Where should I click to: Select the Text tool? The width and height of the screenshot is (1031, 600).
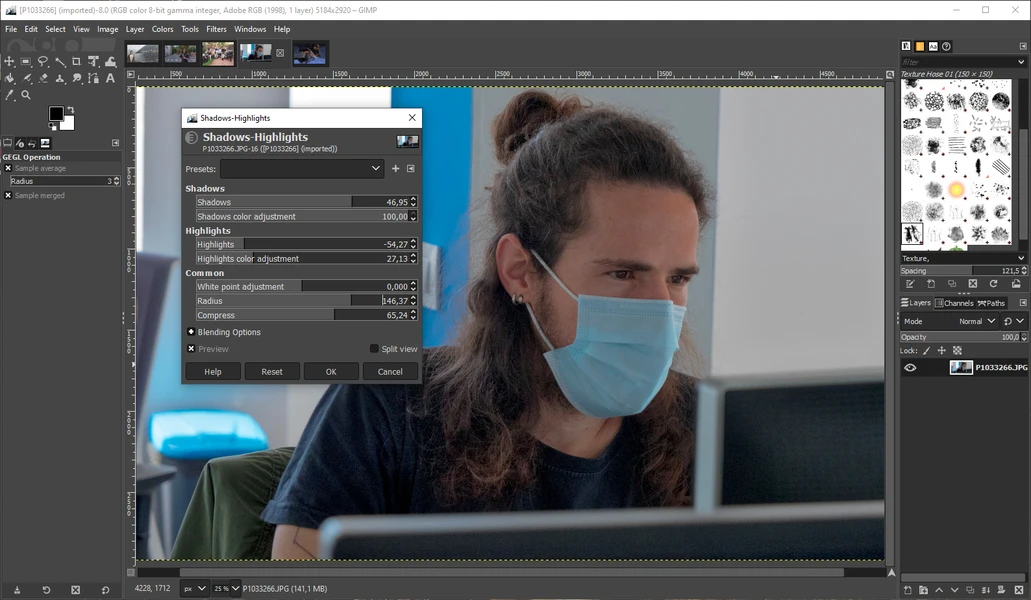110,78
